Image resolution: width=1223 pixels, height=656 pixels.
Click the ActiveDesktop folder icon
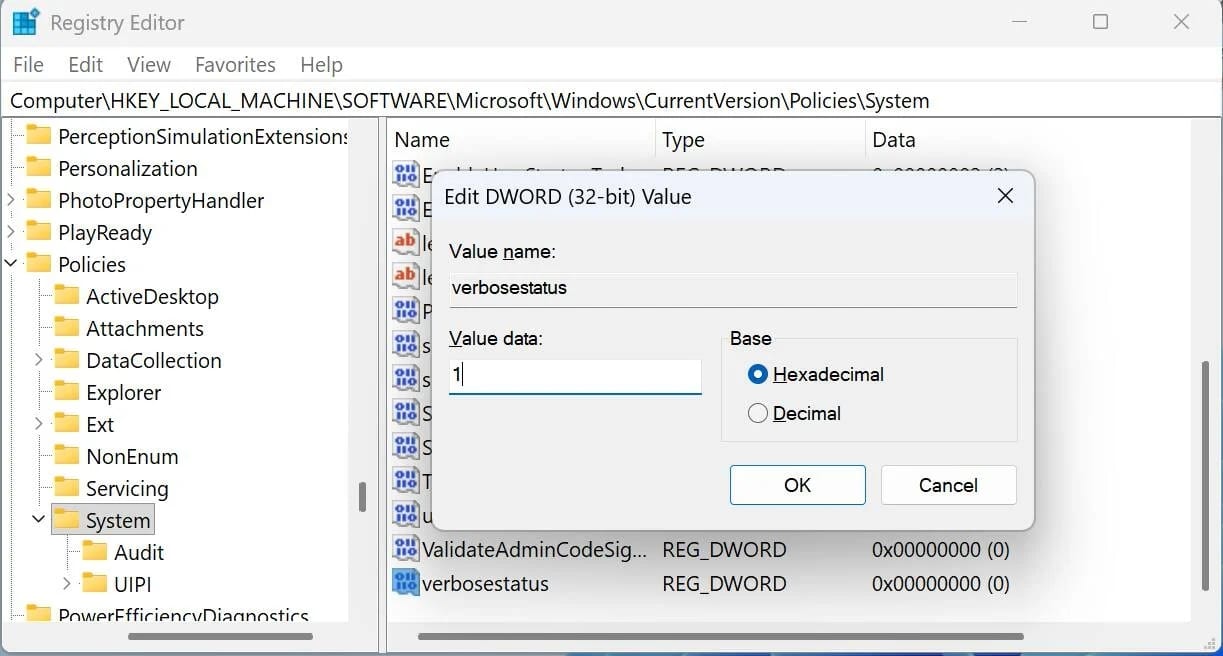click(x=66, y=296)
